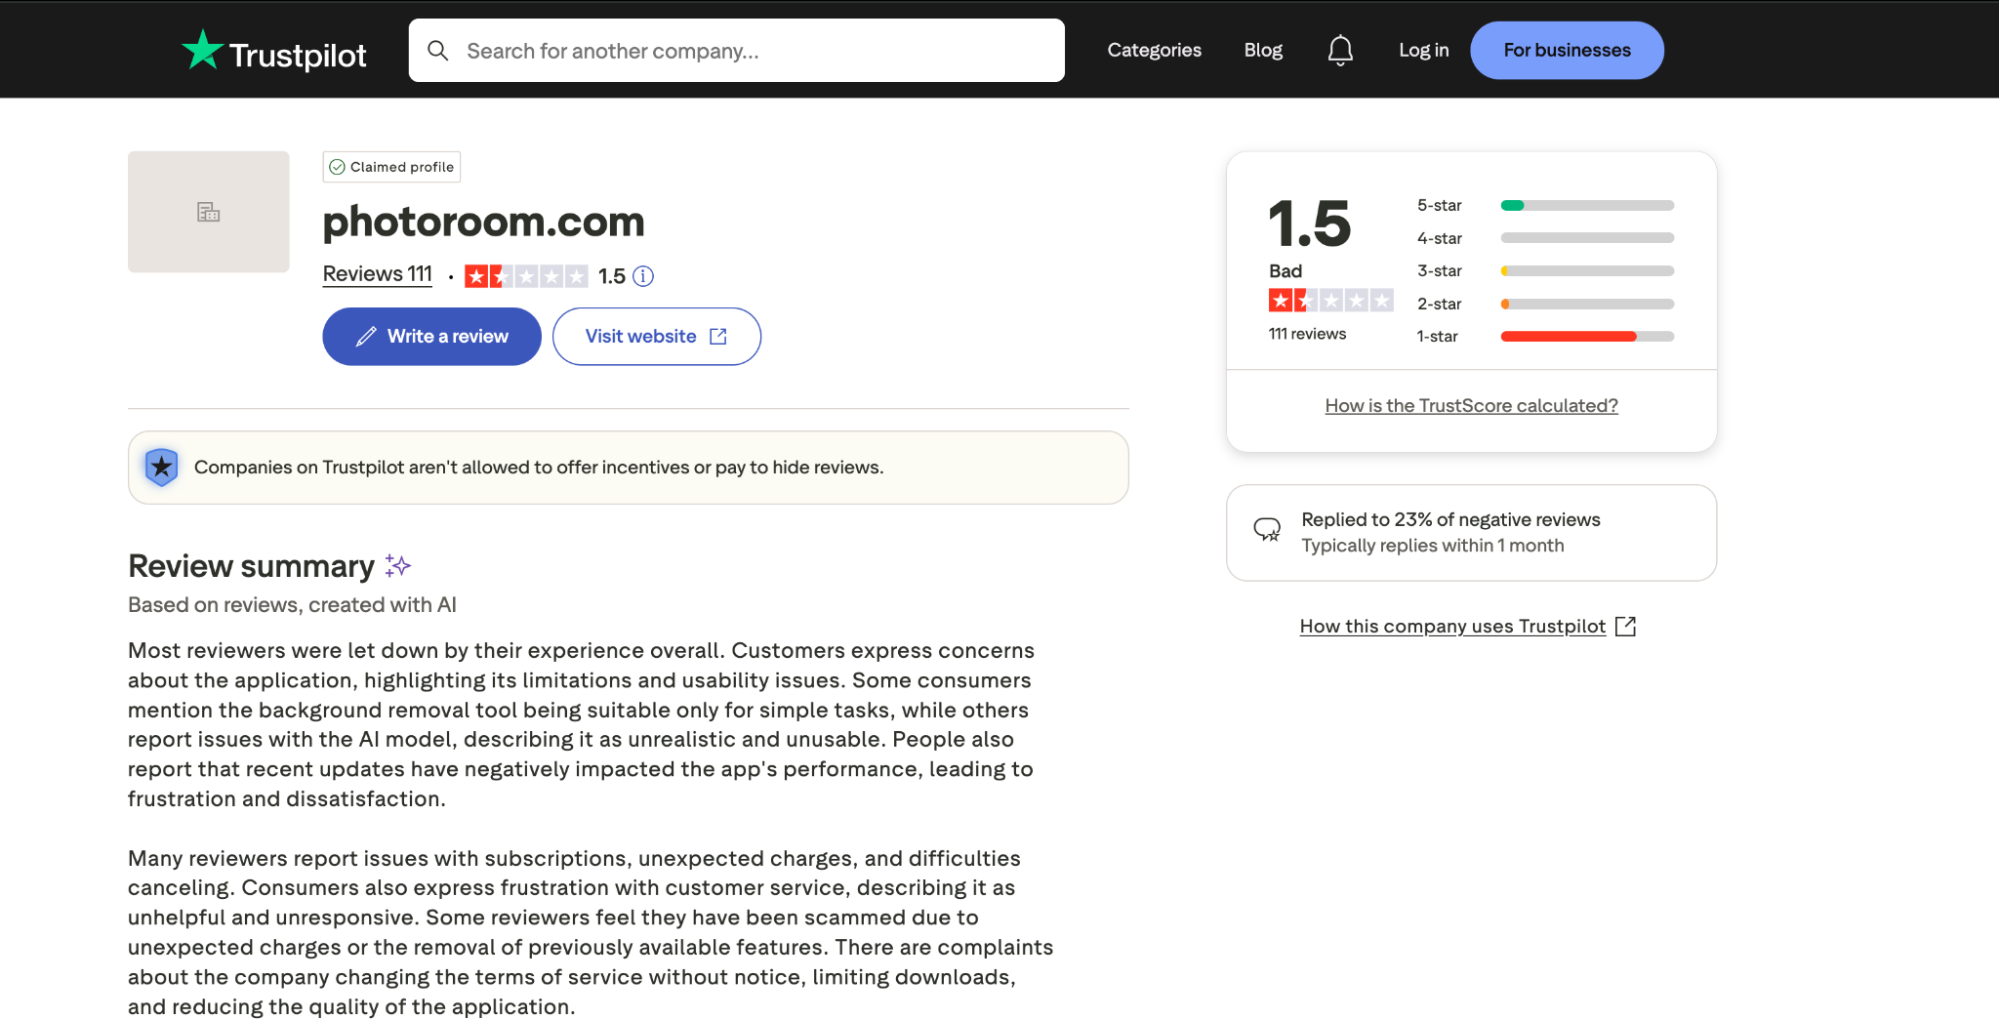Open the Categories menu
Viewport: 1999px width, 1021px height.
(x=1154, y=50)
